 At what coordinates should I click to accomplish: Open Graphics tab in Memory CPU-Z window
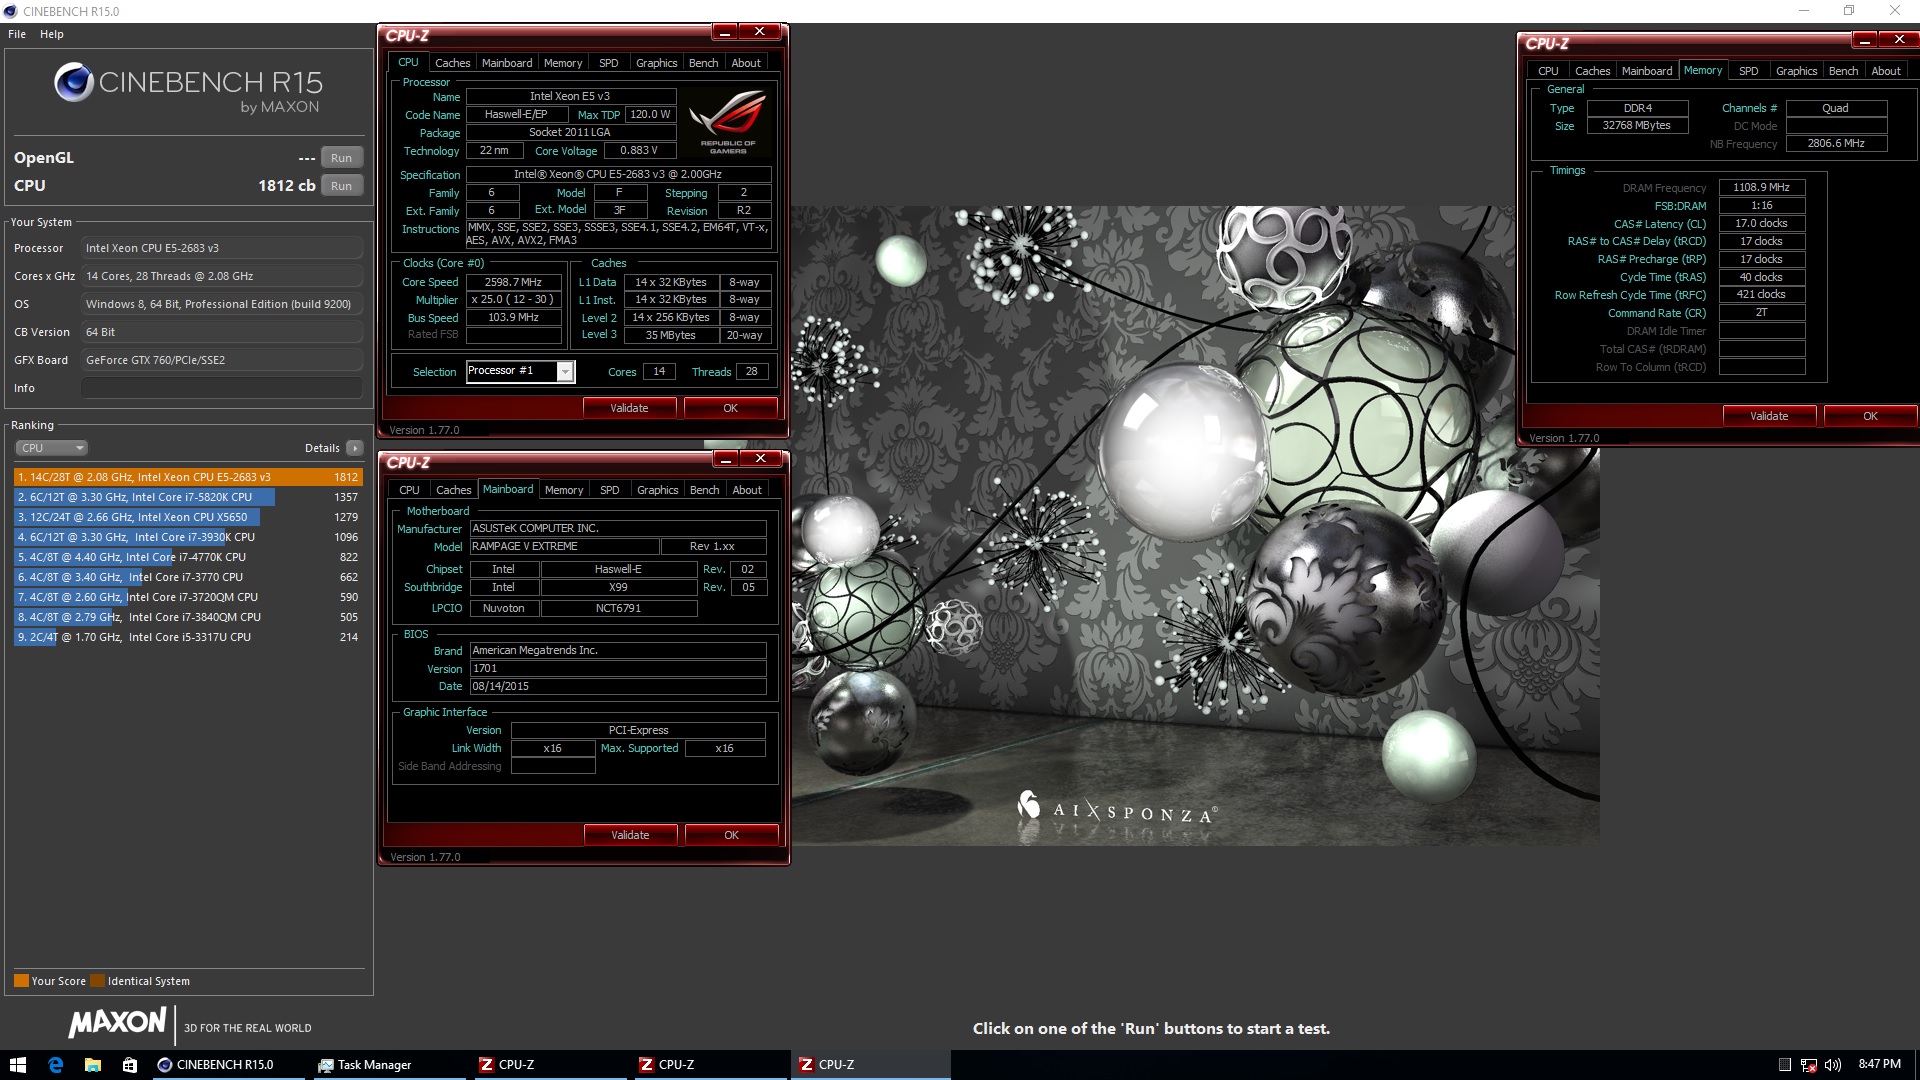click(1797, 71)
